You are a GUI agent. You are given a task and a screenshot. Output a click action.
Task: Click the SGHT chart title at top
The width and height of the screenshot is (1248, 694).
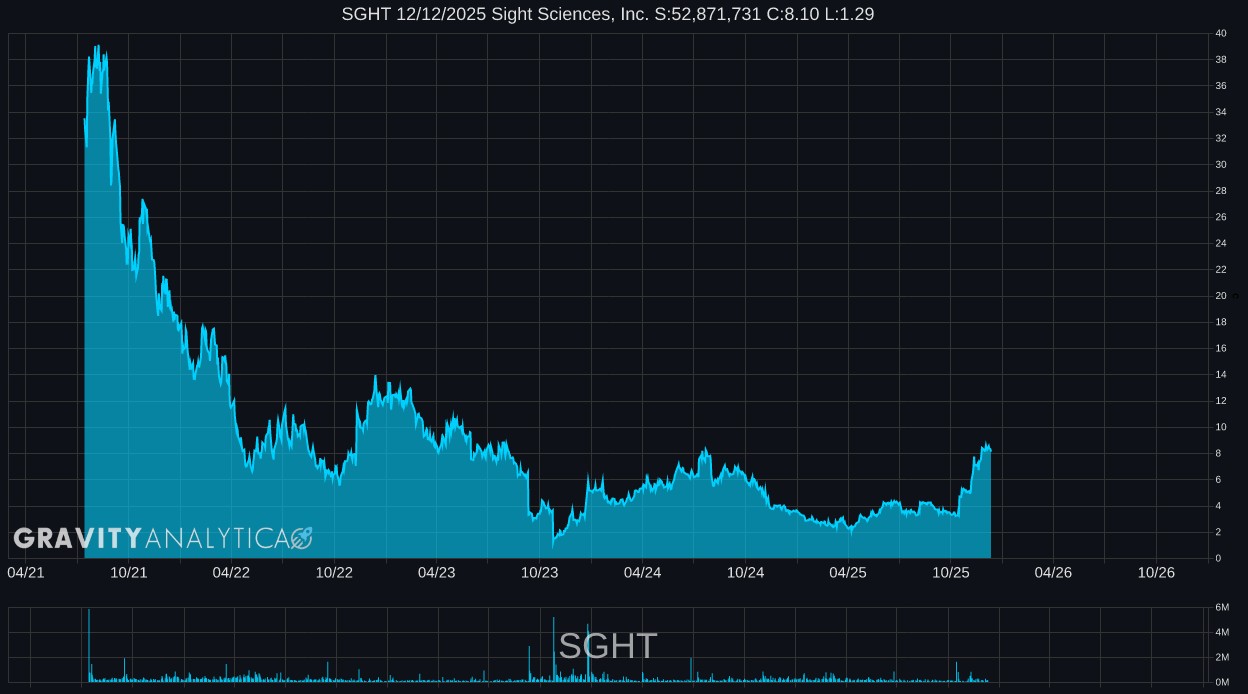pyautogui.click(x=607, y=14)
